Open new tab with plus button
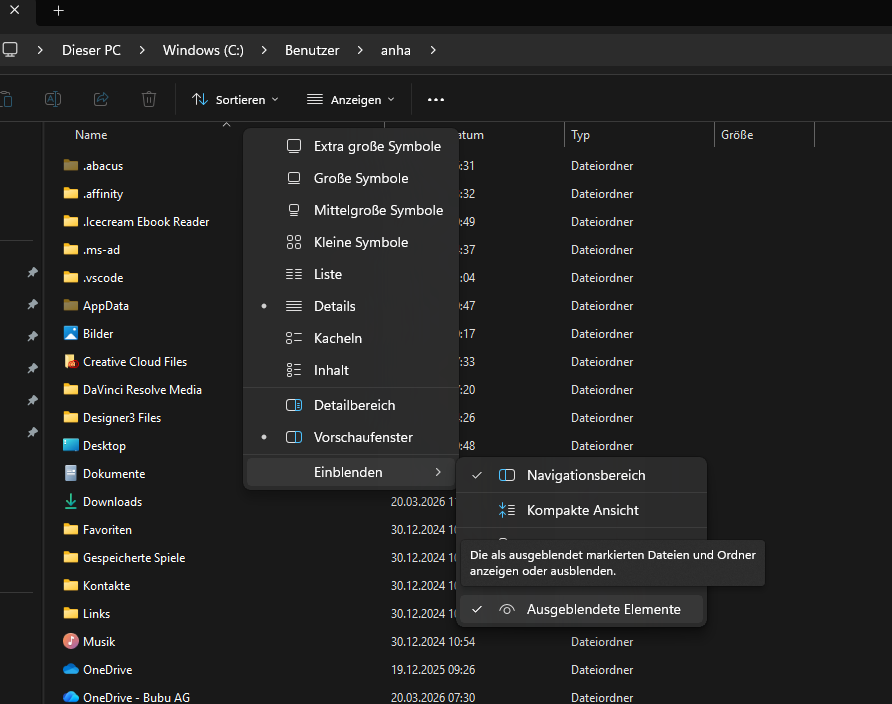 (x=58, y=10)
